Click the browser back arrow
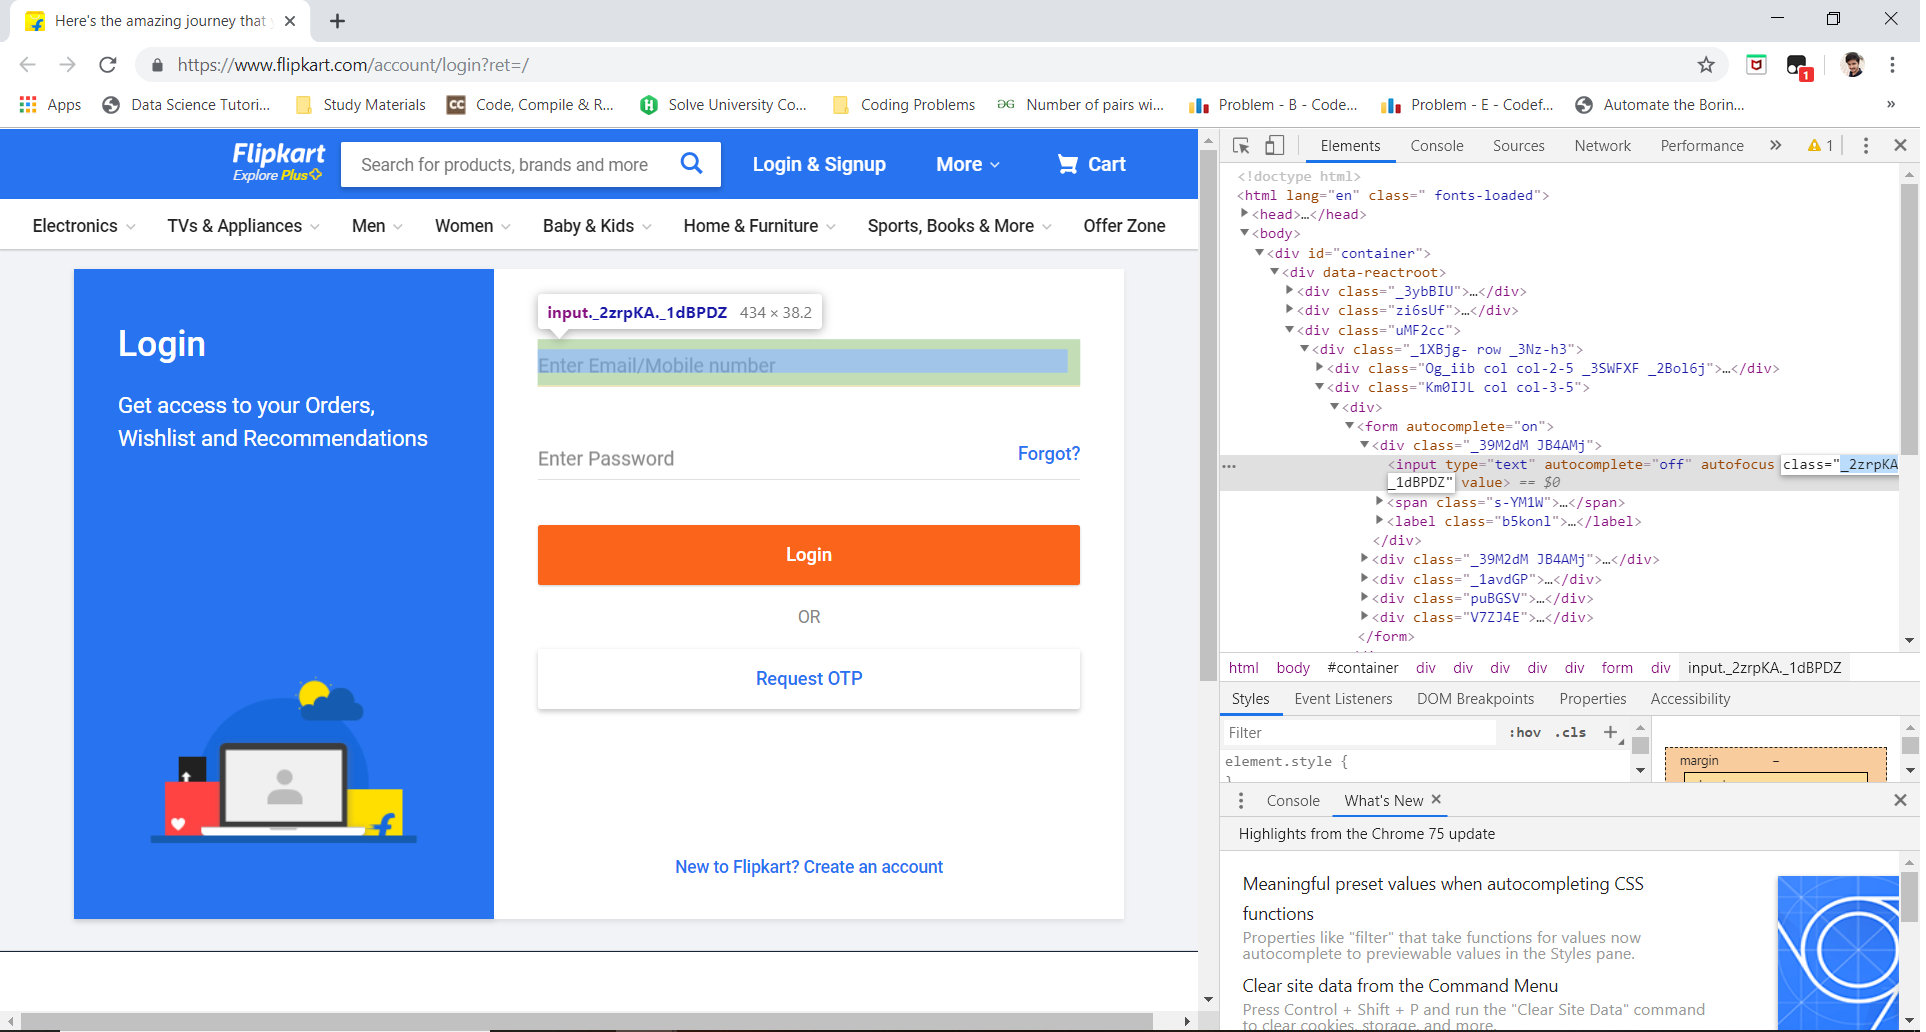1926x1032 pixels. [x=28, y=65]
